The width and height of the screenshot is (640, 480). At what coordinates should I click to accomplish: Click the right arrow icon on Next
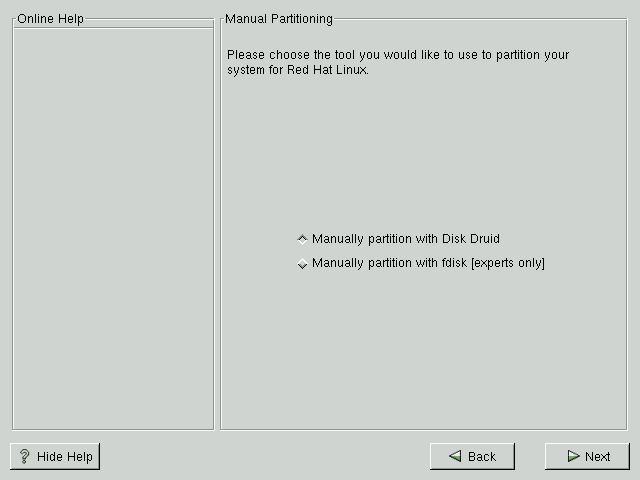click(x=573, y=456)
